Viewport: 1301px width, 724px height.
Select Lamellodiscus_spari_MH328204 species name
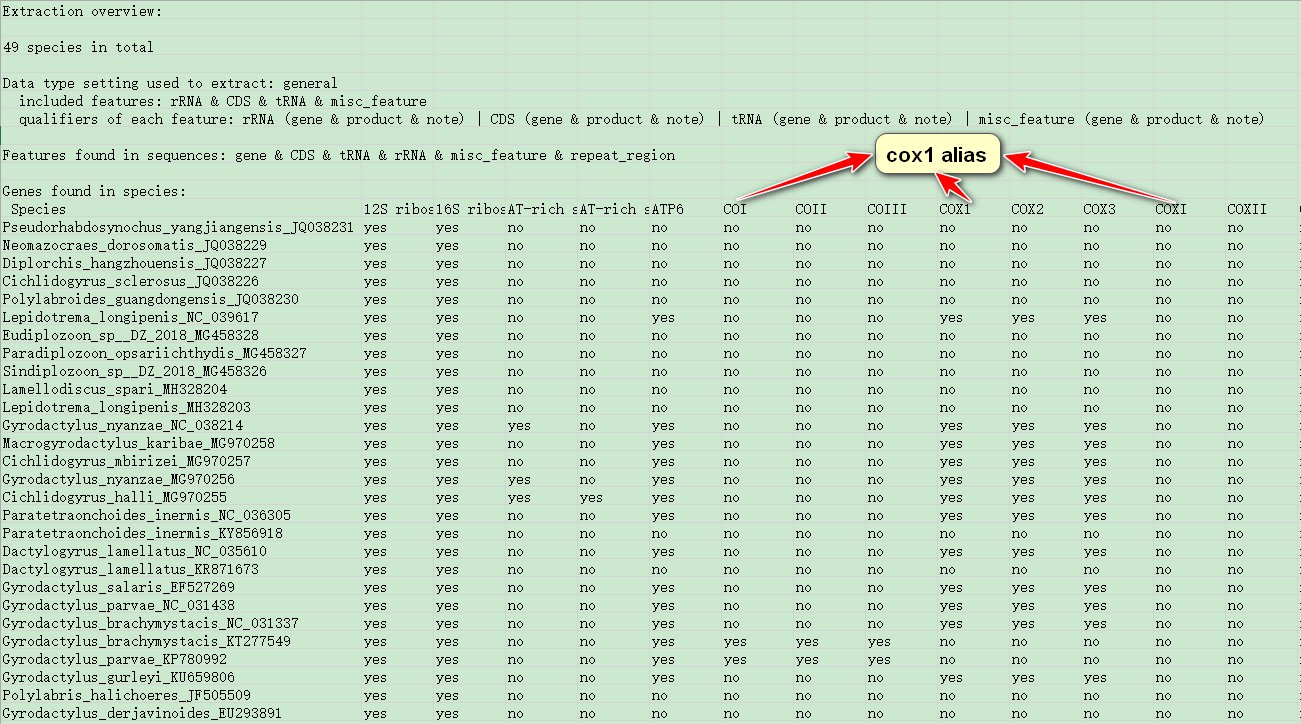114,390
